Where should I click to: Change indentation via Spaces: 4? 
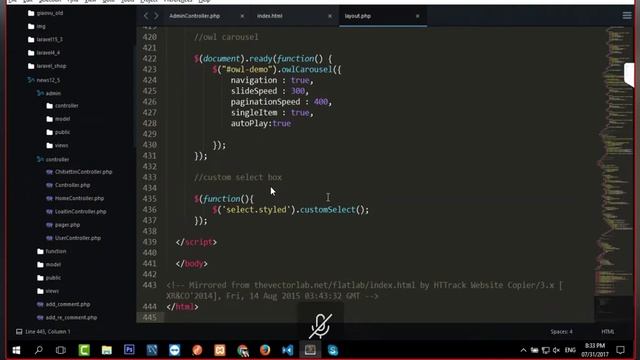click(561, 331)
